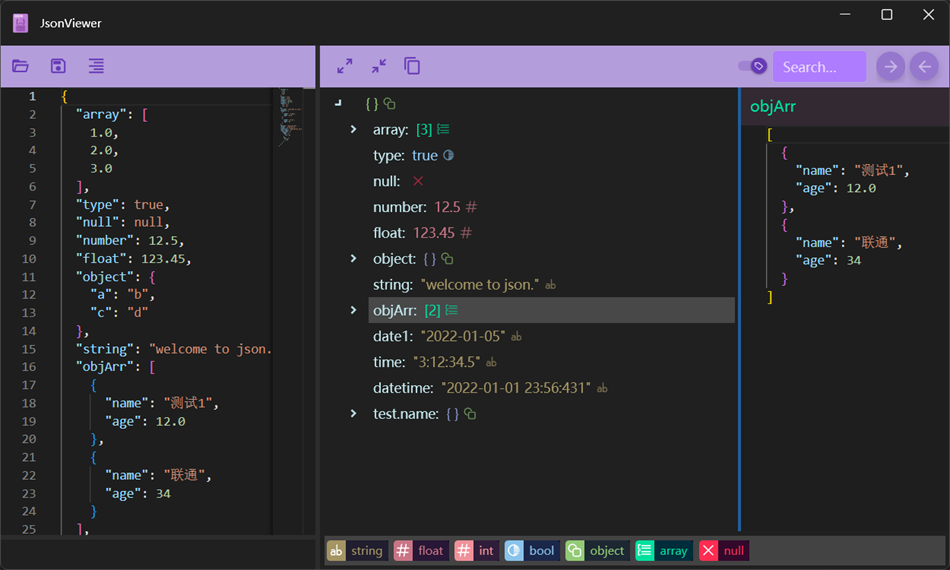950x570 pixels.
Task: Click array icon in objArr row
Action: 452,310
